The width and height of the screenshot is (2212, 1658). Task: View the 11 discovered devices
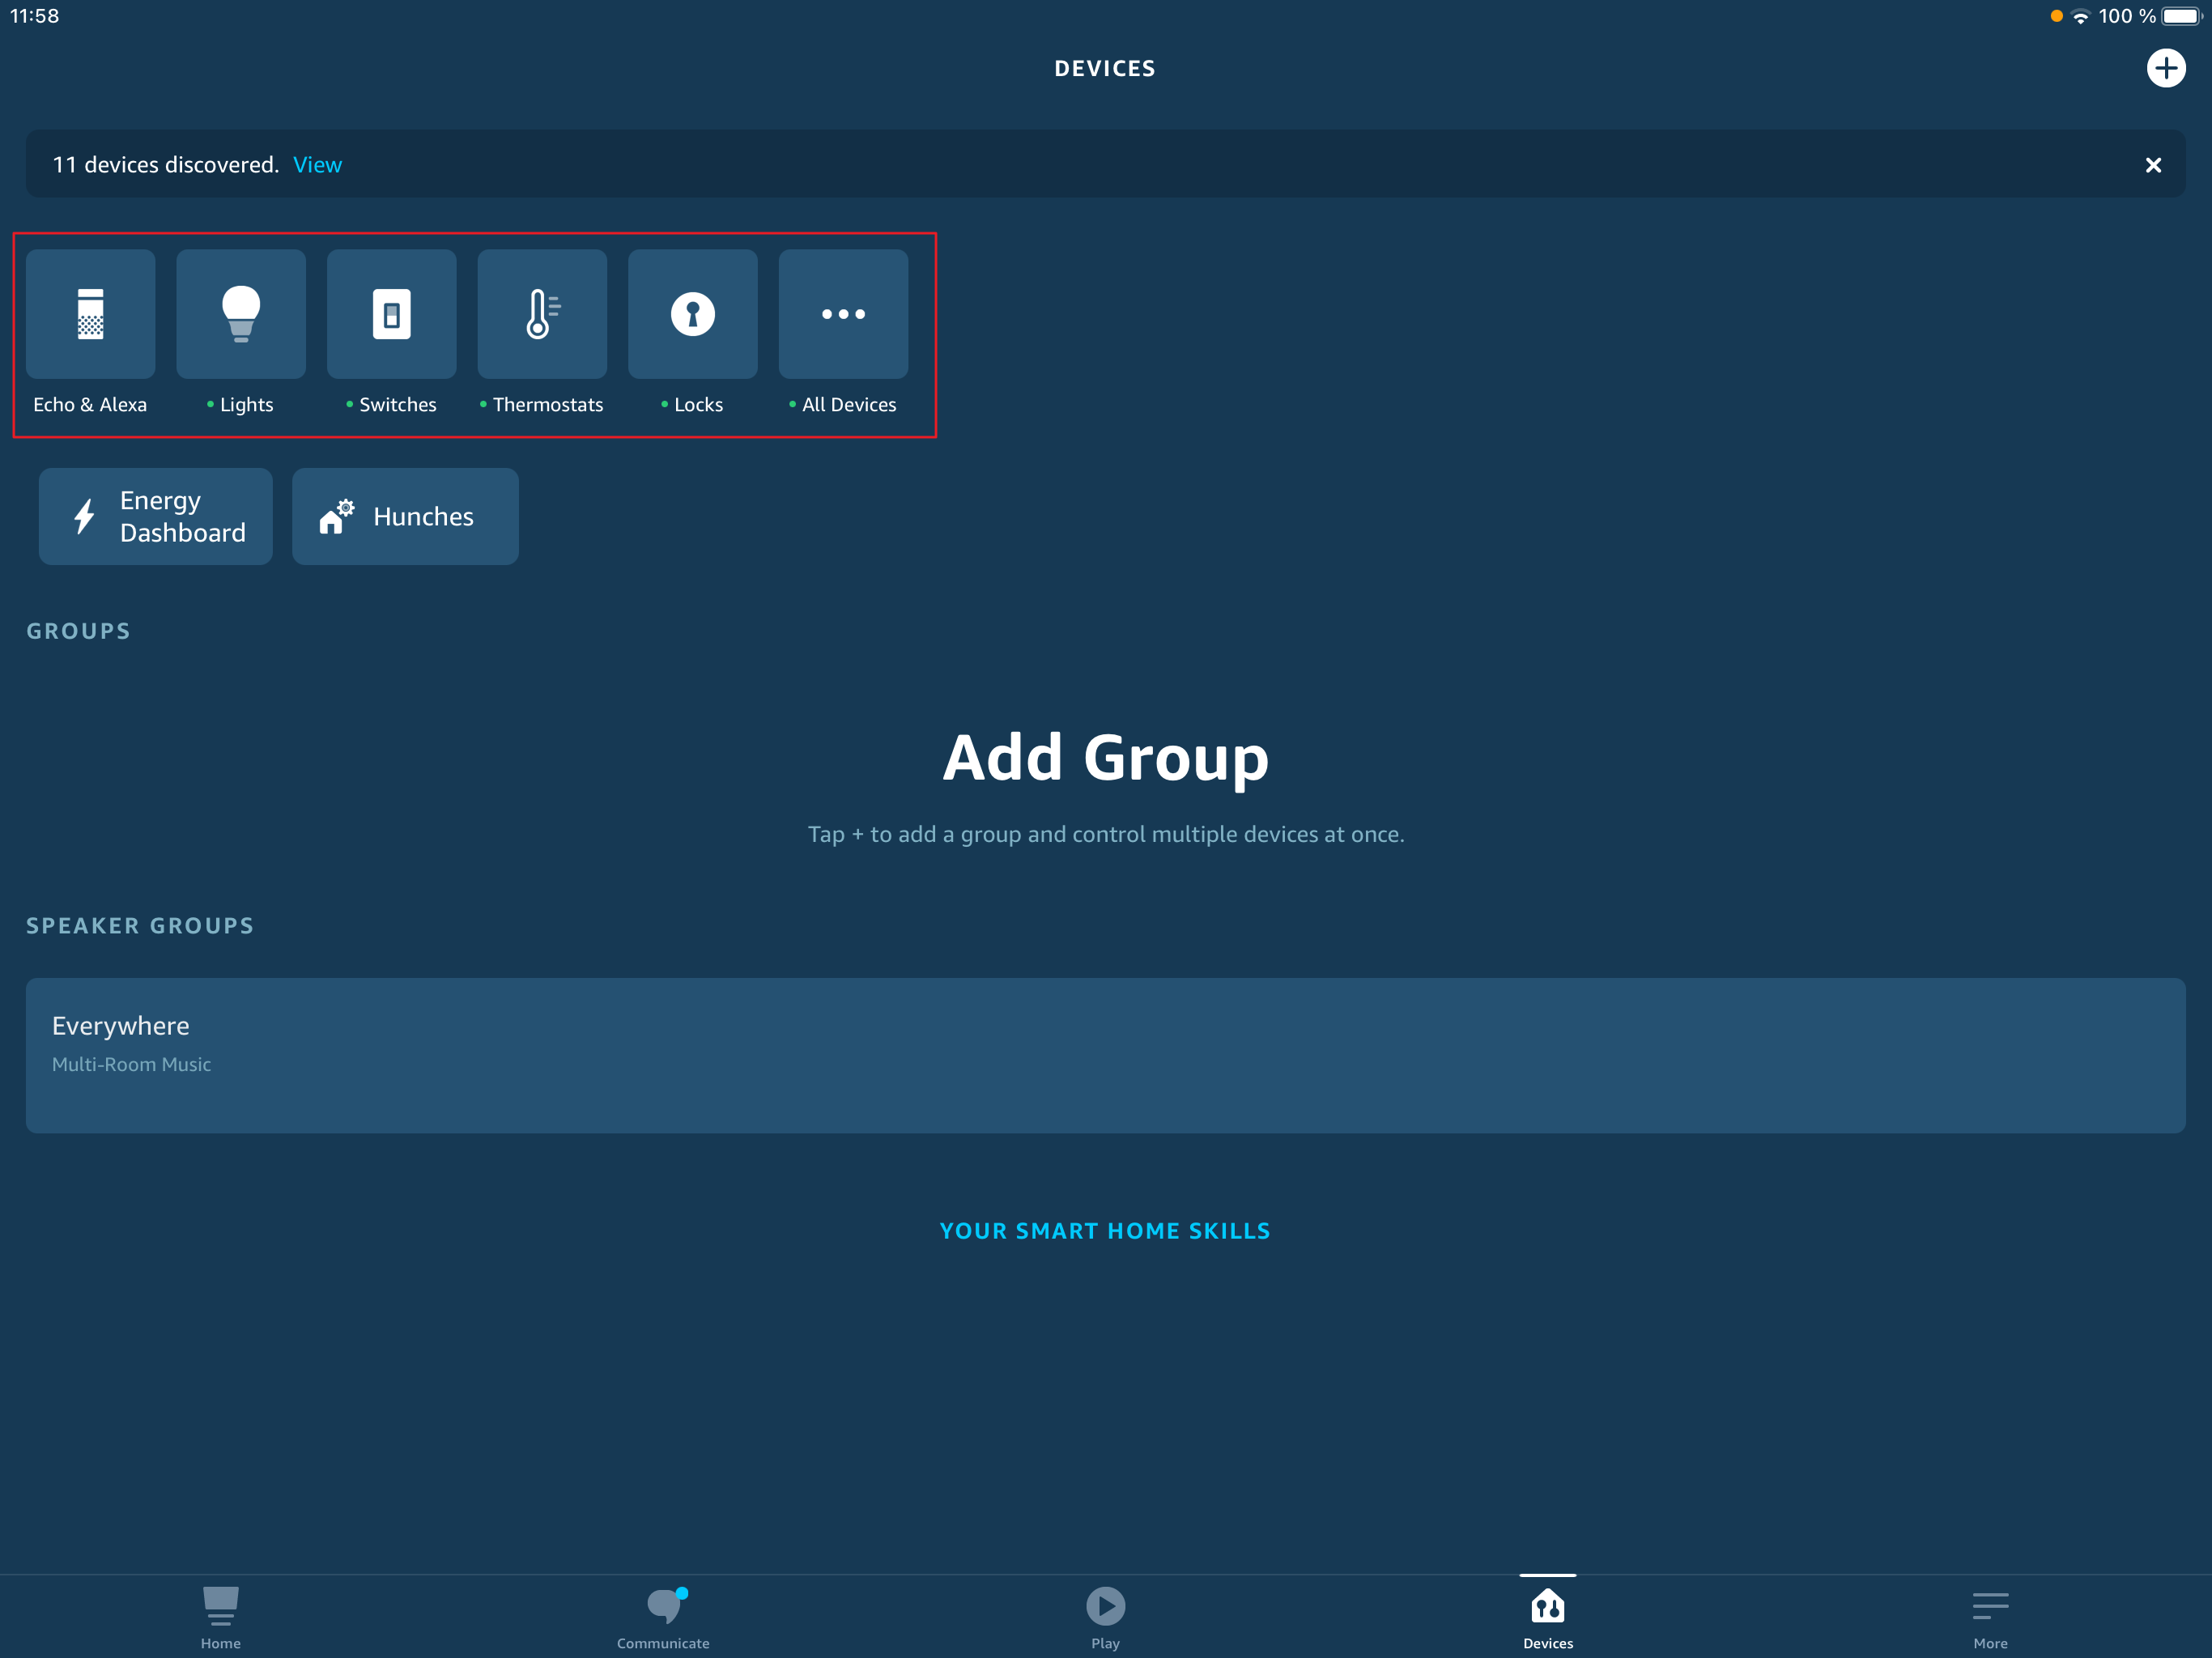(317, 164)
